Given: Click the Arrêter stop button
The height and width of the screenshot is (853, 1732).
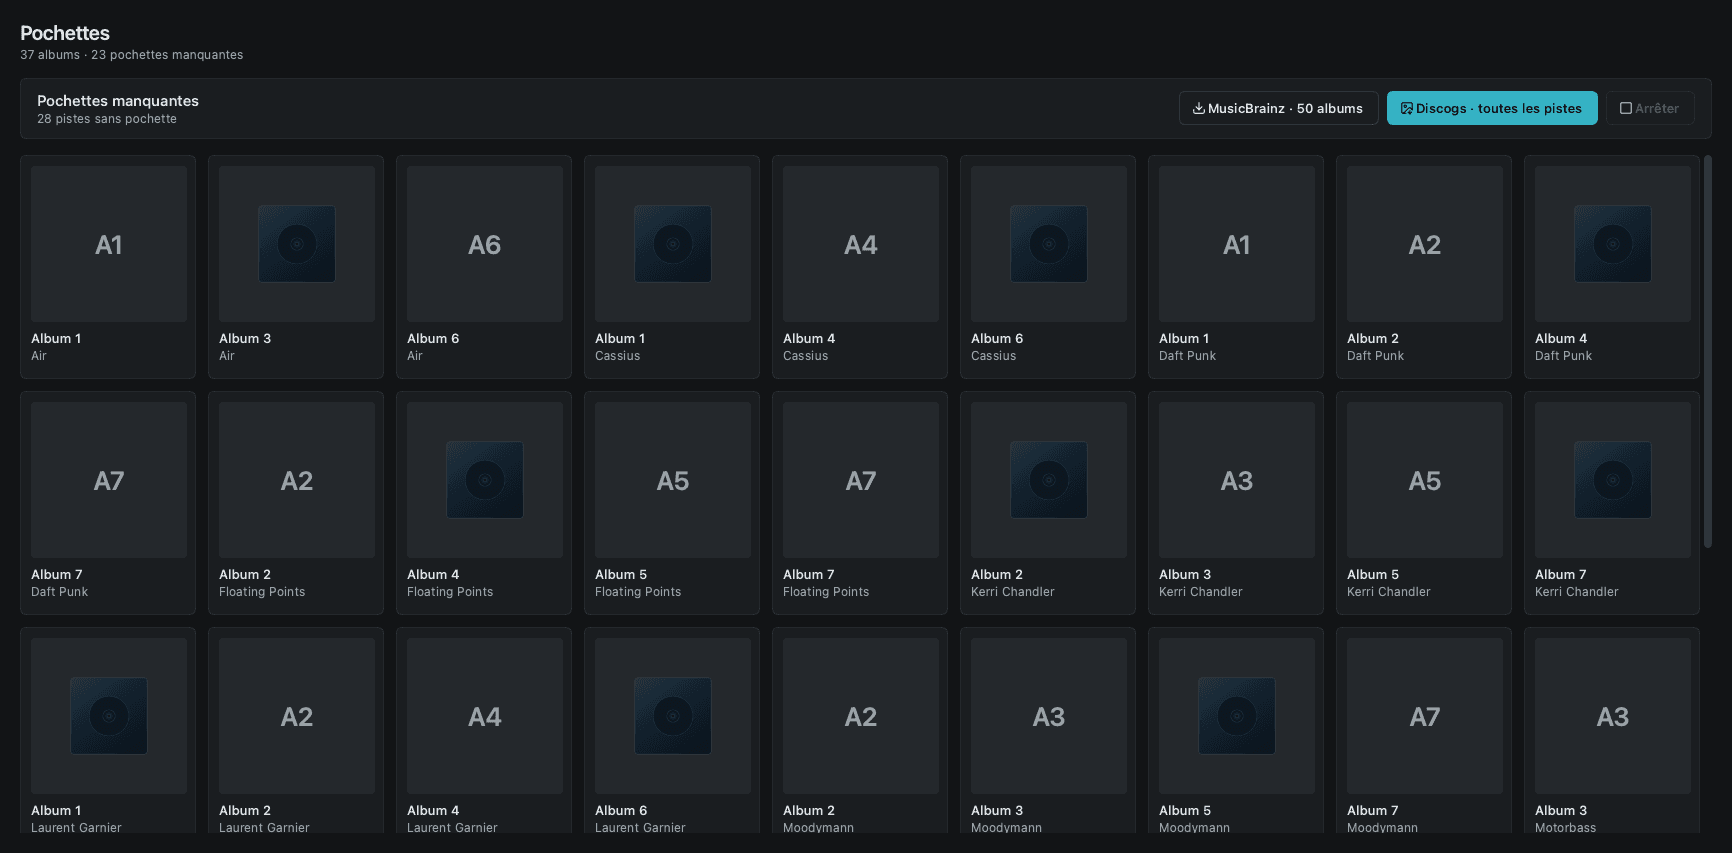Looking at the screenshot, I should [x=1649, y=108].
